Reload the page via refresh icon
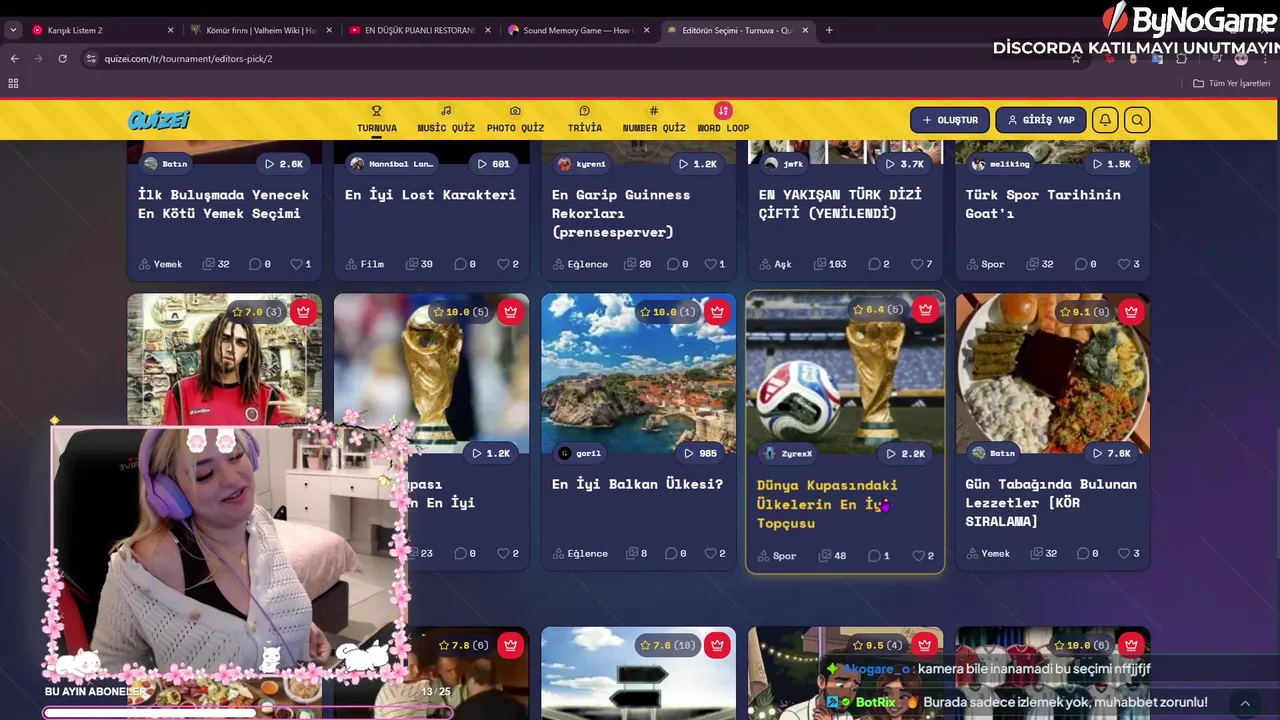The image size is (1280, 720). [62, 59]
